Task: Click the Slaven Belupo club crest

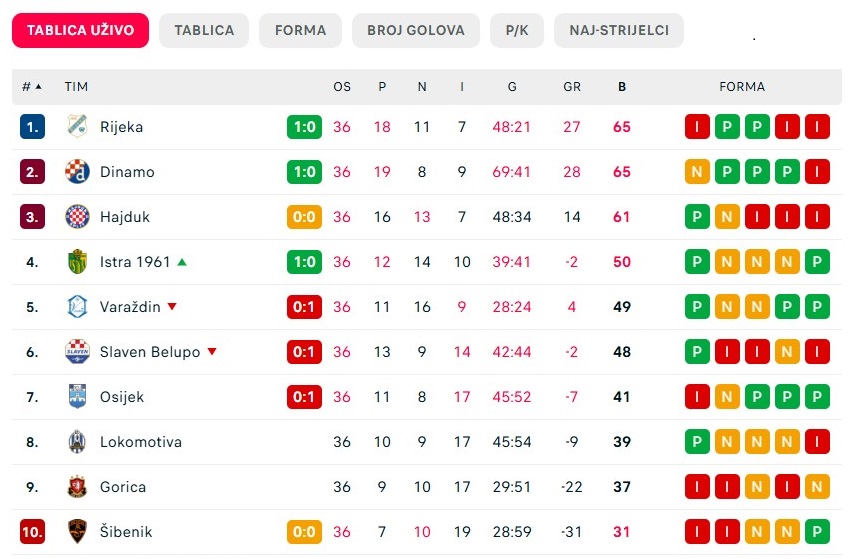Action: pos(77,352)
